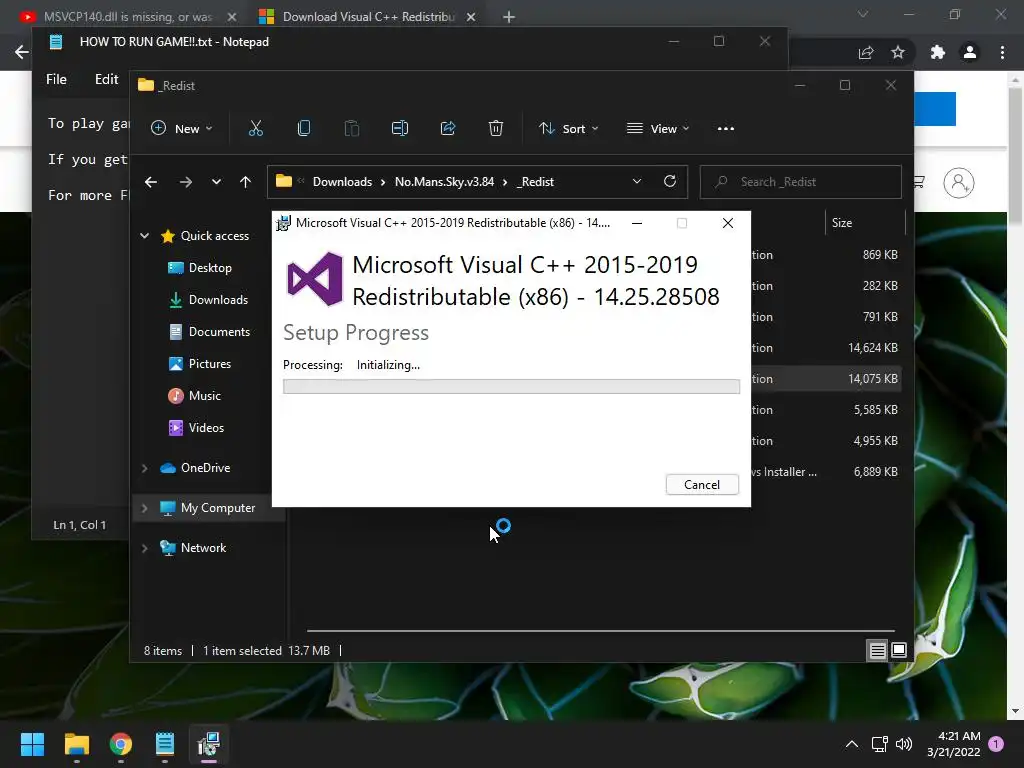Bookmark this page with the star icon
The width and height of the screenshot is (1024, 768).
click(x=898, y=52)
